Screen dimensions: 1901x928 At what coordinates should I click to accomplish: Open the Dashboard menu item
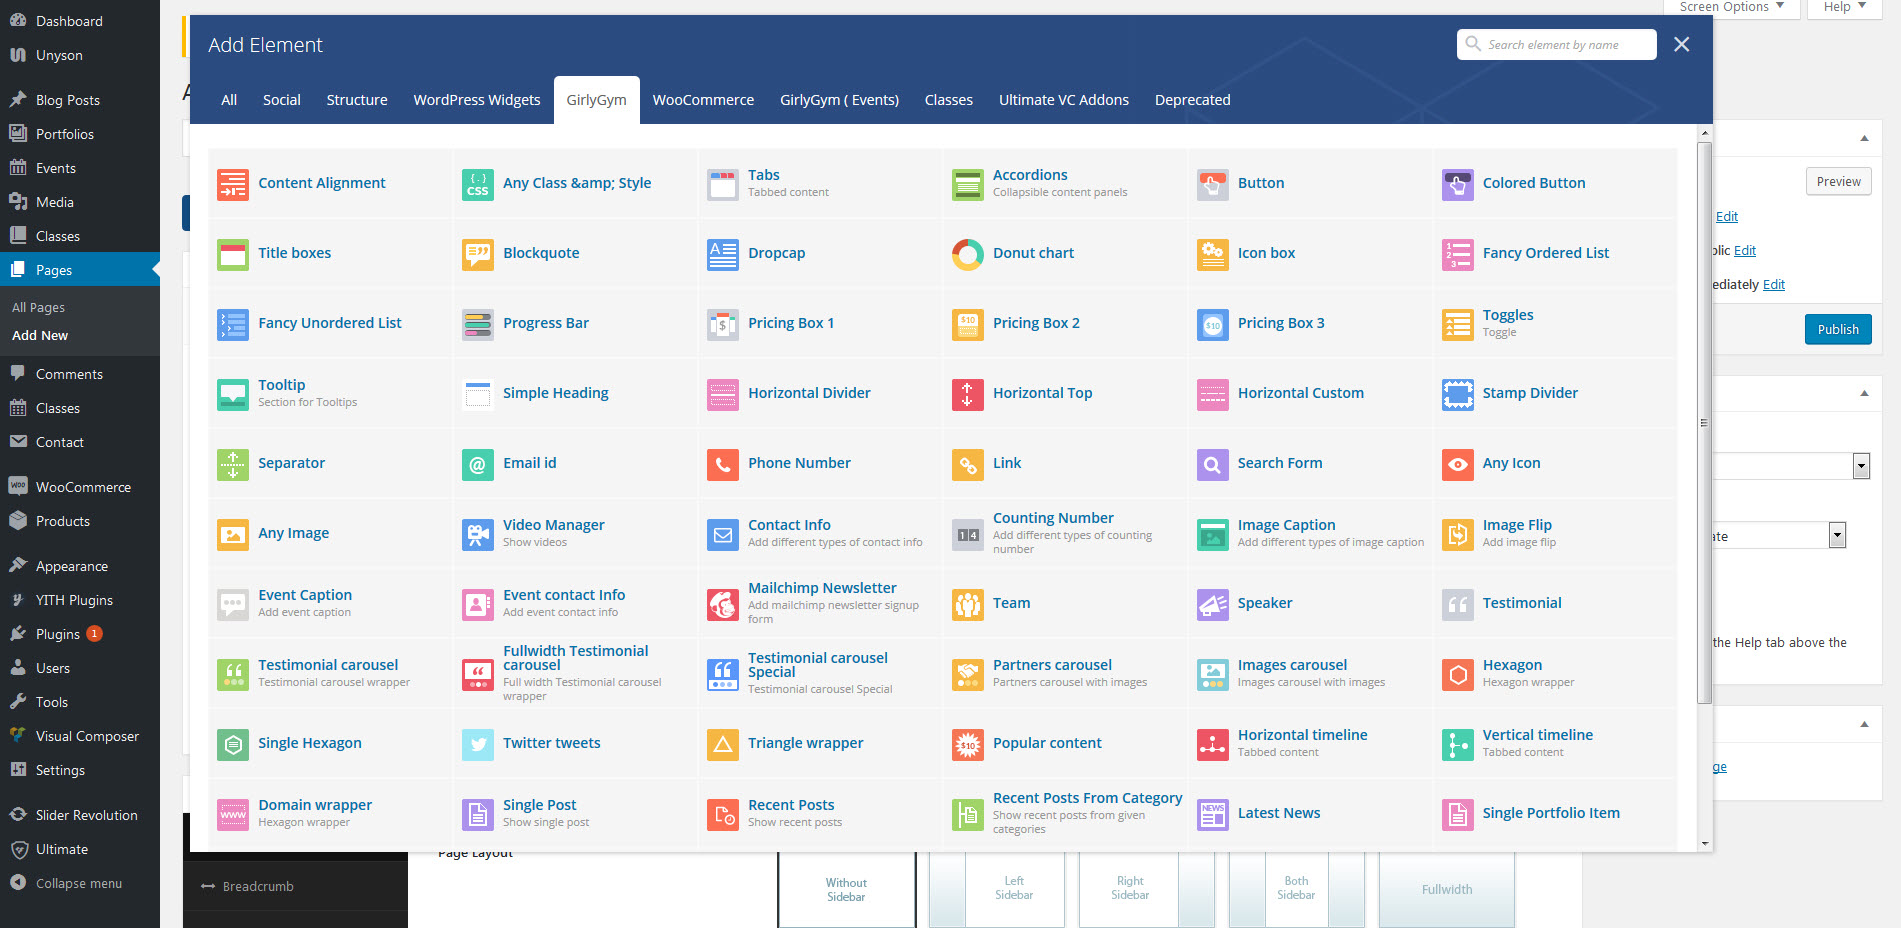click(x=80, y=21)
